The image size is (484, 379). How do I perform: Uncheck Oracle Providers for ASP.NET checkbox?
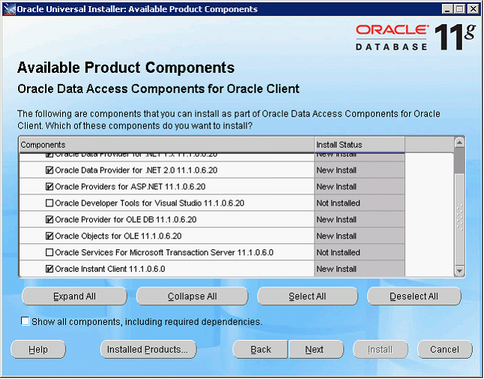pos(49,187)
